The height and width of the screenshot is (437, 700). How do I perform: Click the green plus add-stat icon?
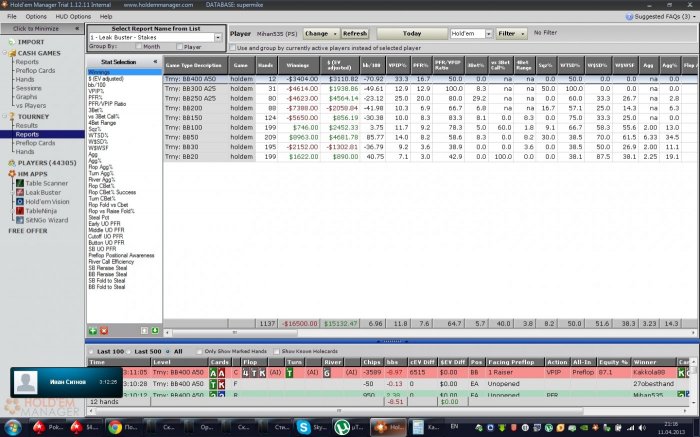[x=93, y=331]
